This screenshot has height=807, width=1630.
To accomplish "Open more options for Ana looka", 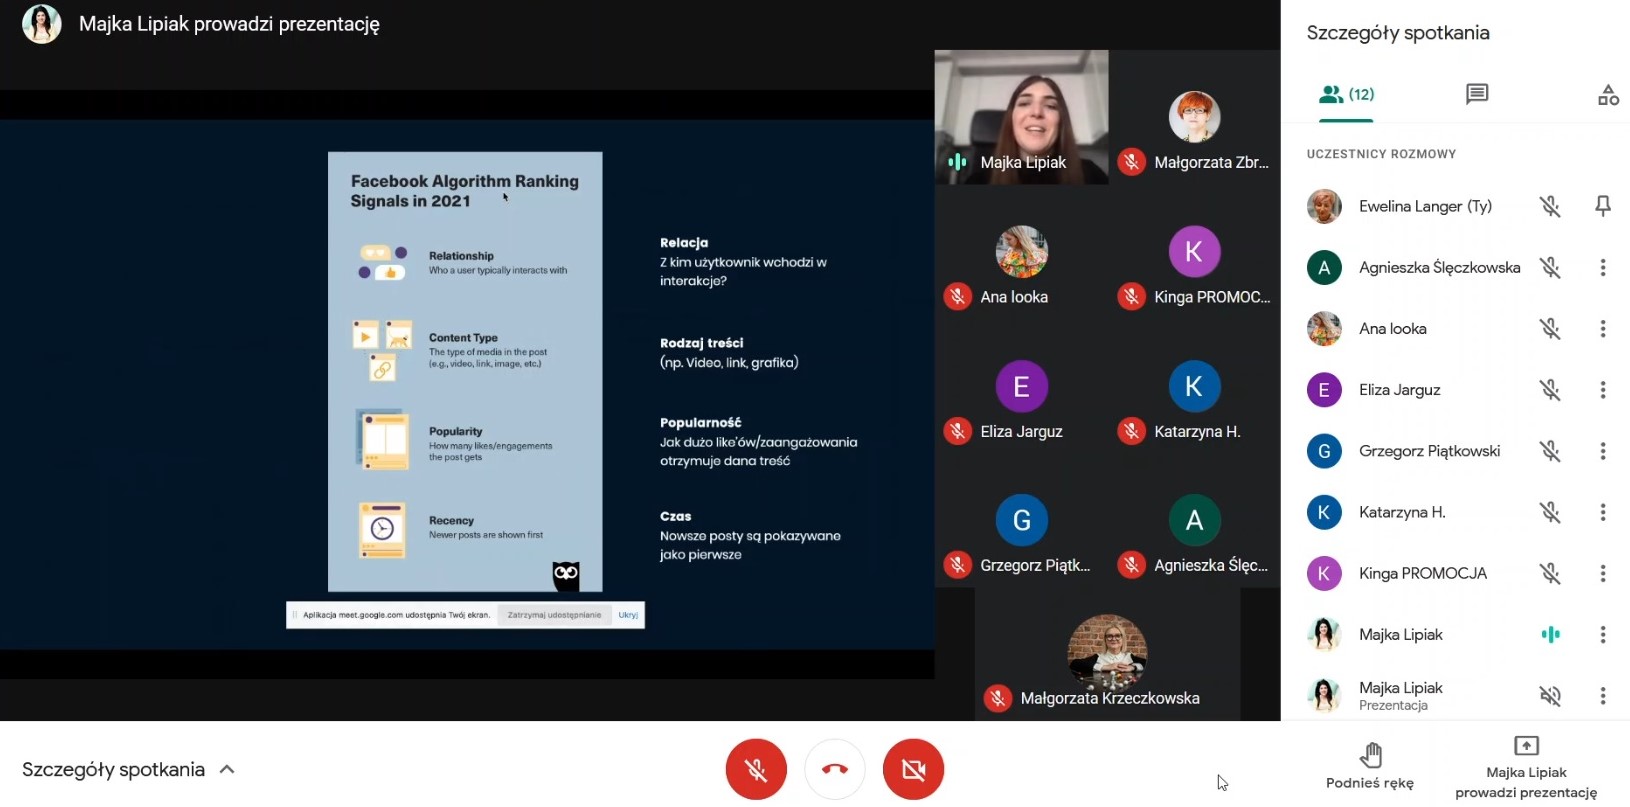I will (x=1603, y=328).
